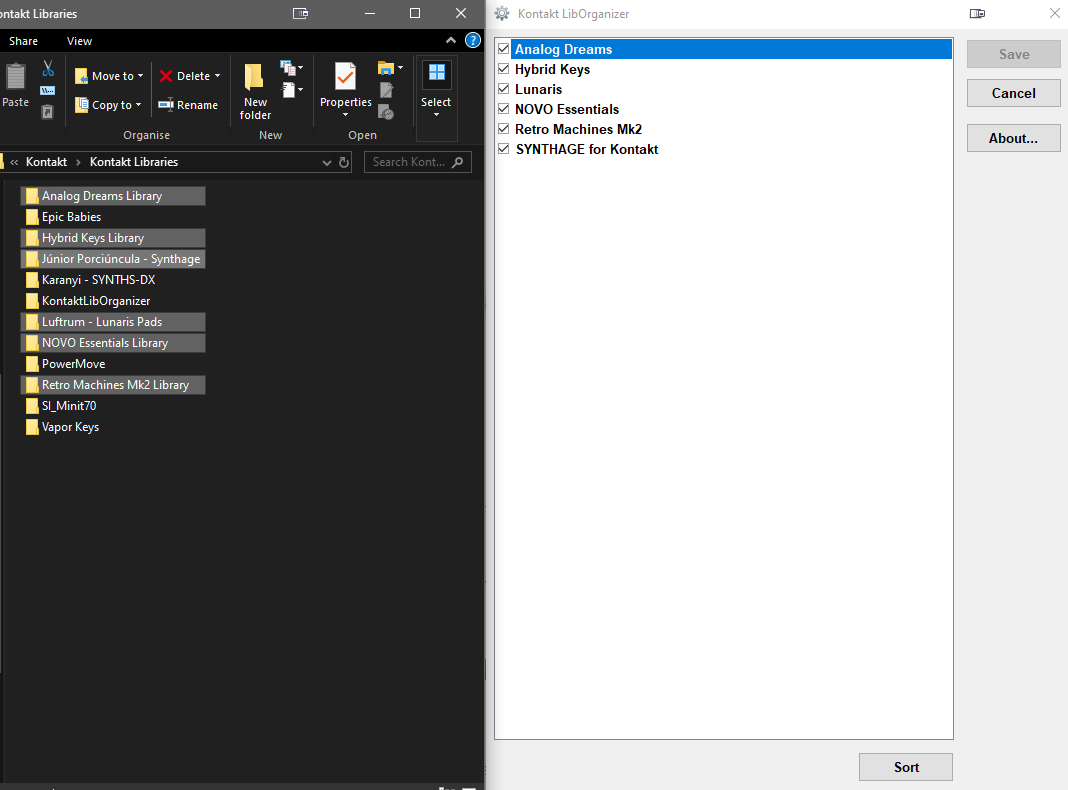Click LibOrganizer title bar display icon
The image size is (1068, 790).
coord(977,13)
